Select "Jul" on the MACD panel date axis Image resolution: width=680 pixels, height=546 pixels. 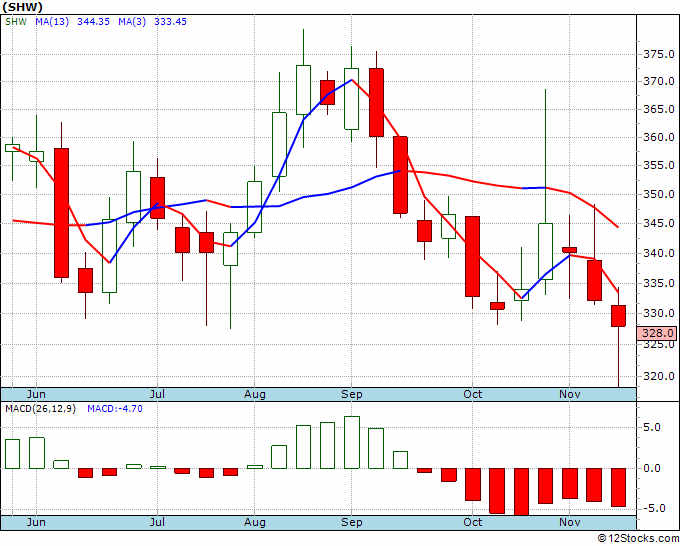(157, 522)
